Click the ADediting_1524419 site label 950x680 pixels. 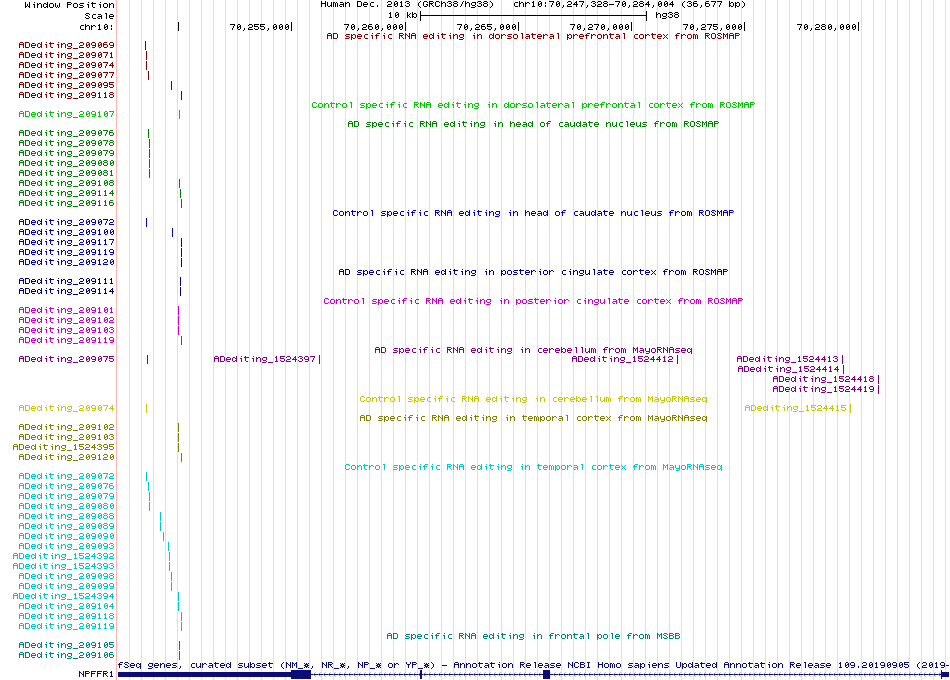pyautogui.click(x=823, y=389)
